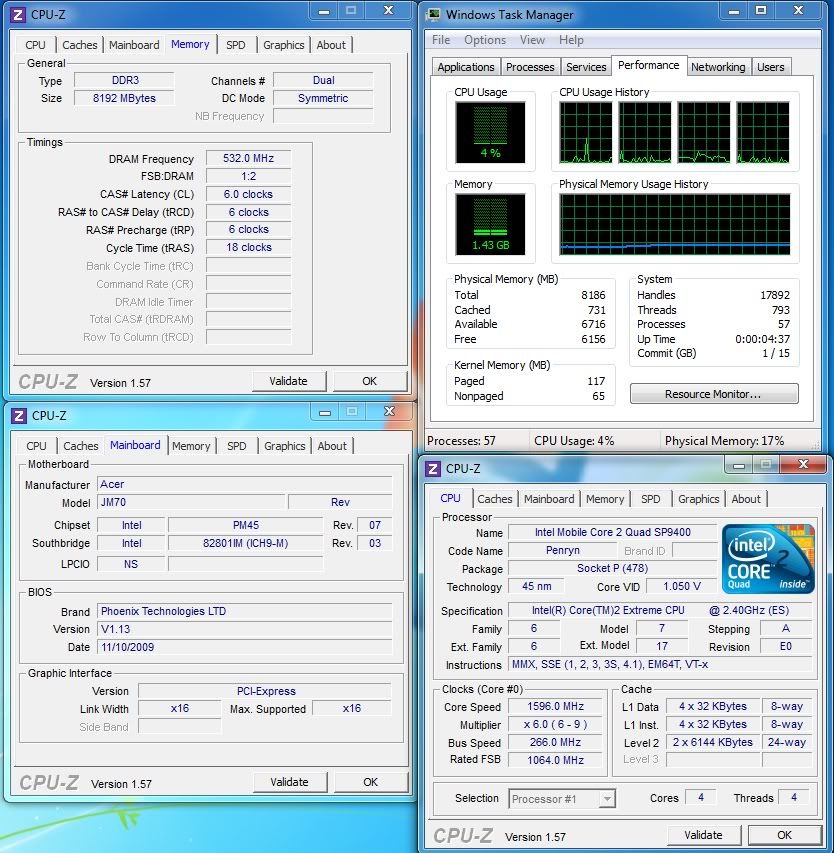Click Physical Memory 17% in status bar
The height and width of the screenshot is (853, 834).
(724, 441)
